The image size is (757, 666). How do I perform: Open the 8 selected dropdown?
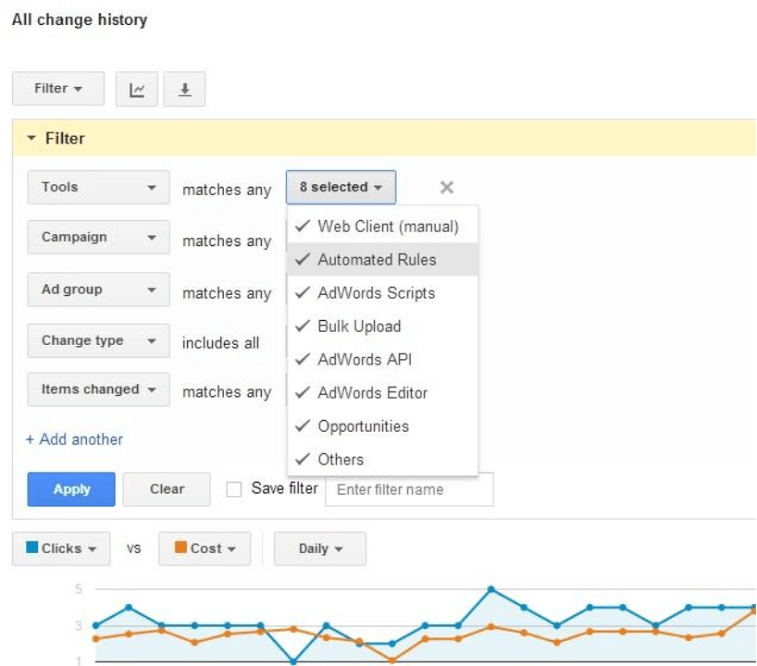pos(341,187)
